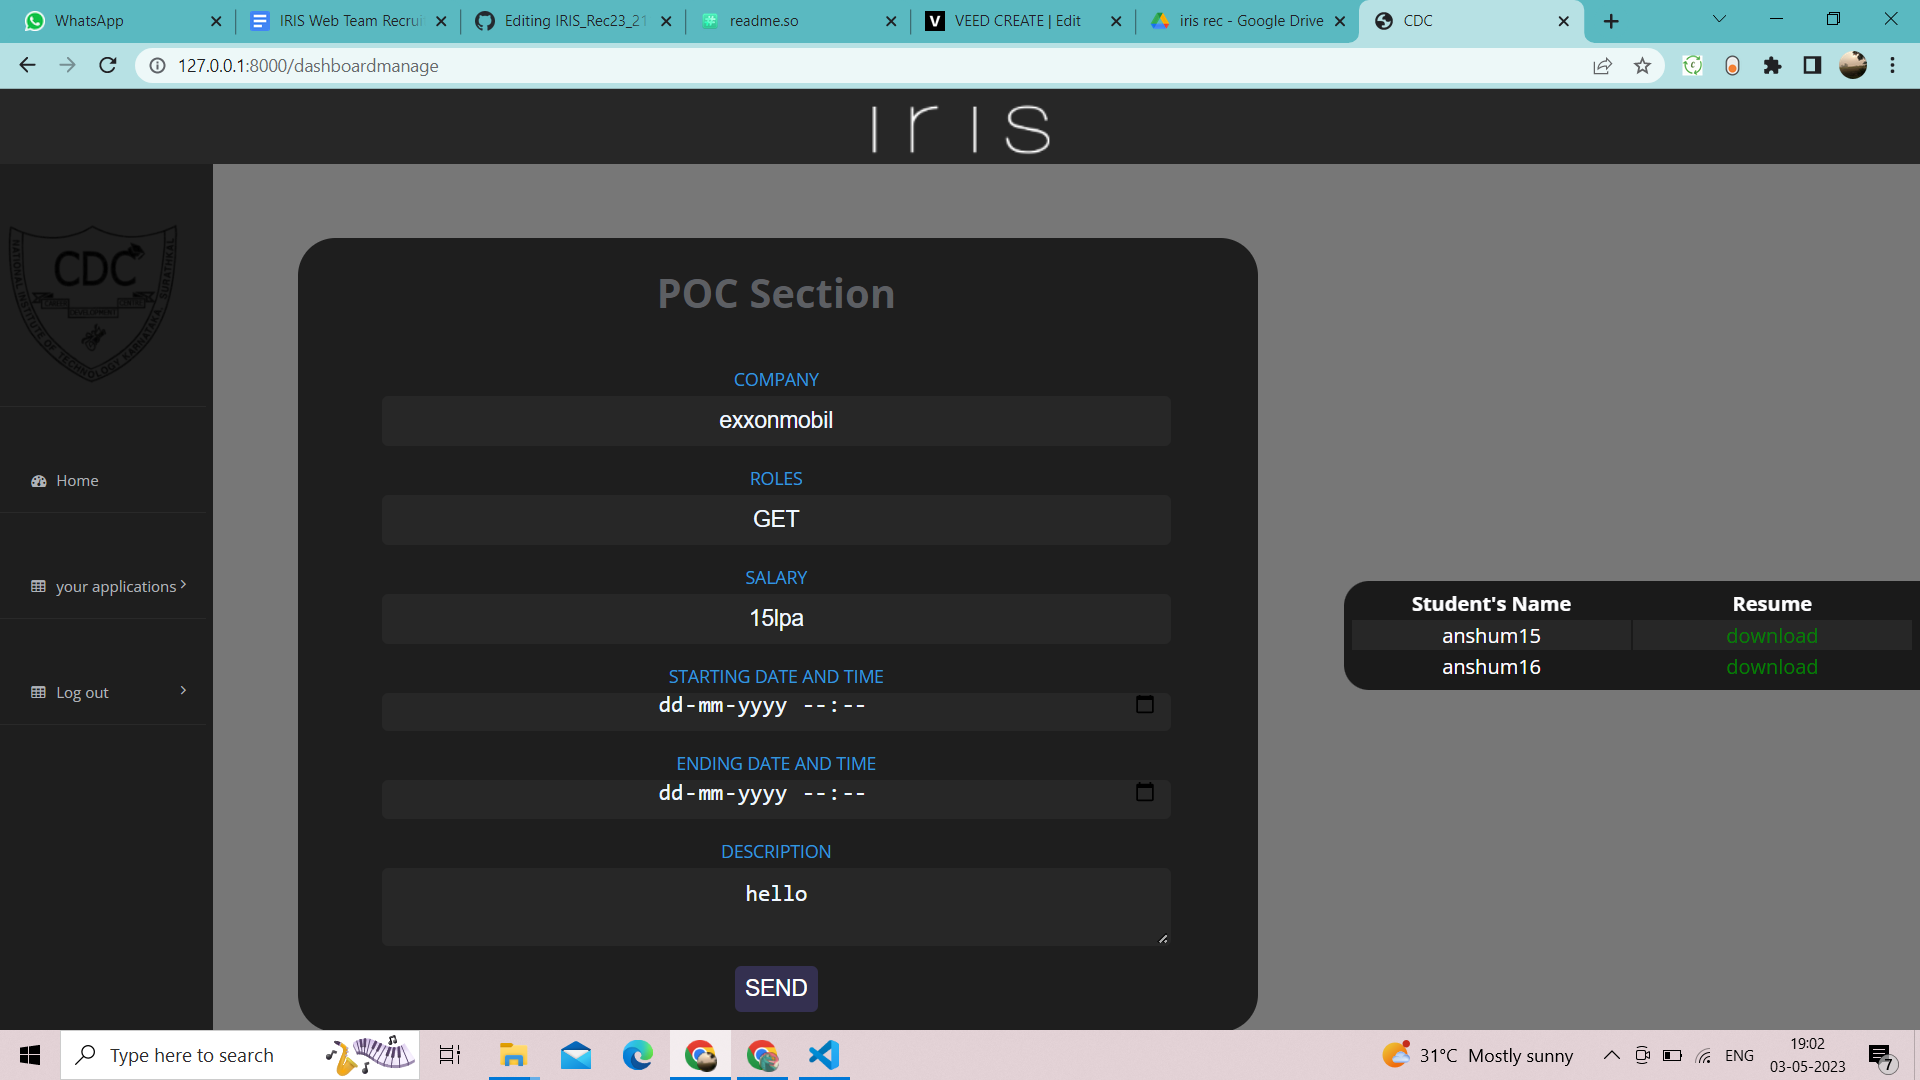Click the Description text area
Viewport: 1920px width, 1080px height.
pos(776,906)
